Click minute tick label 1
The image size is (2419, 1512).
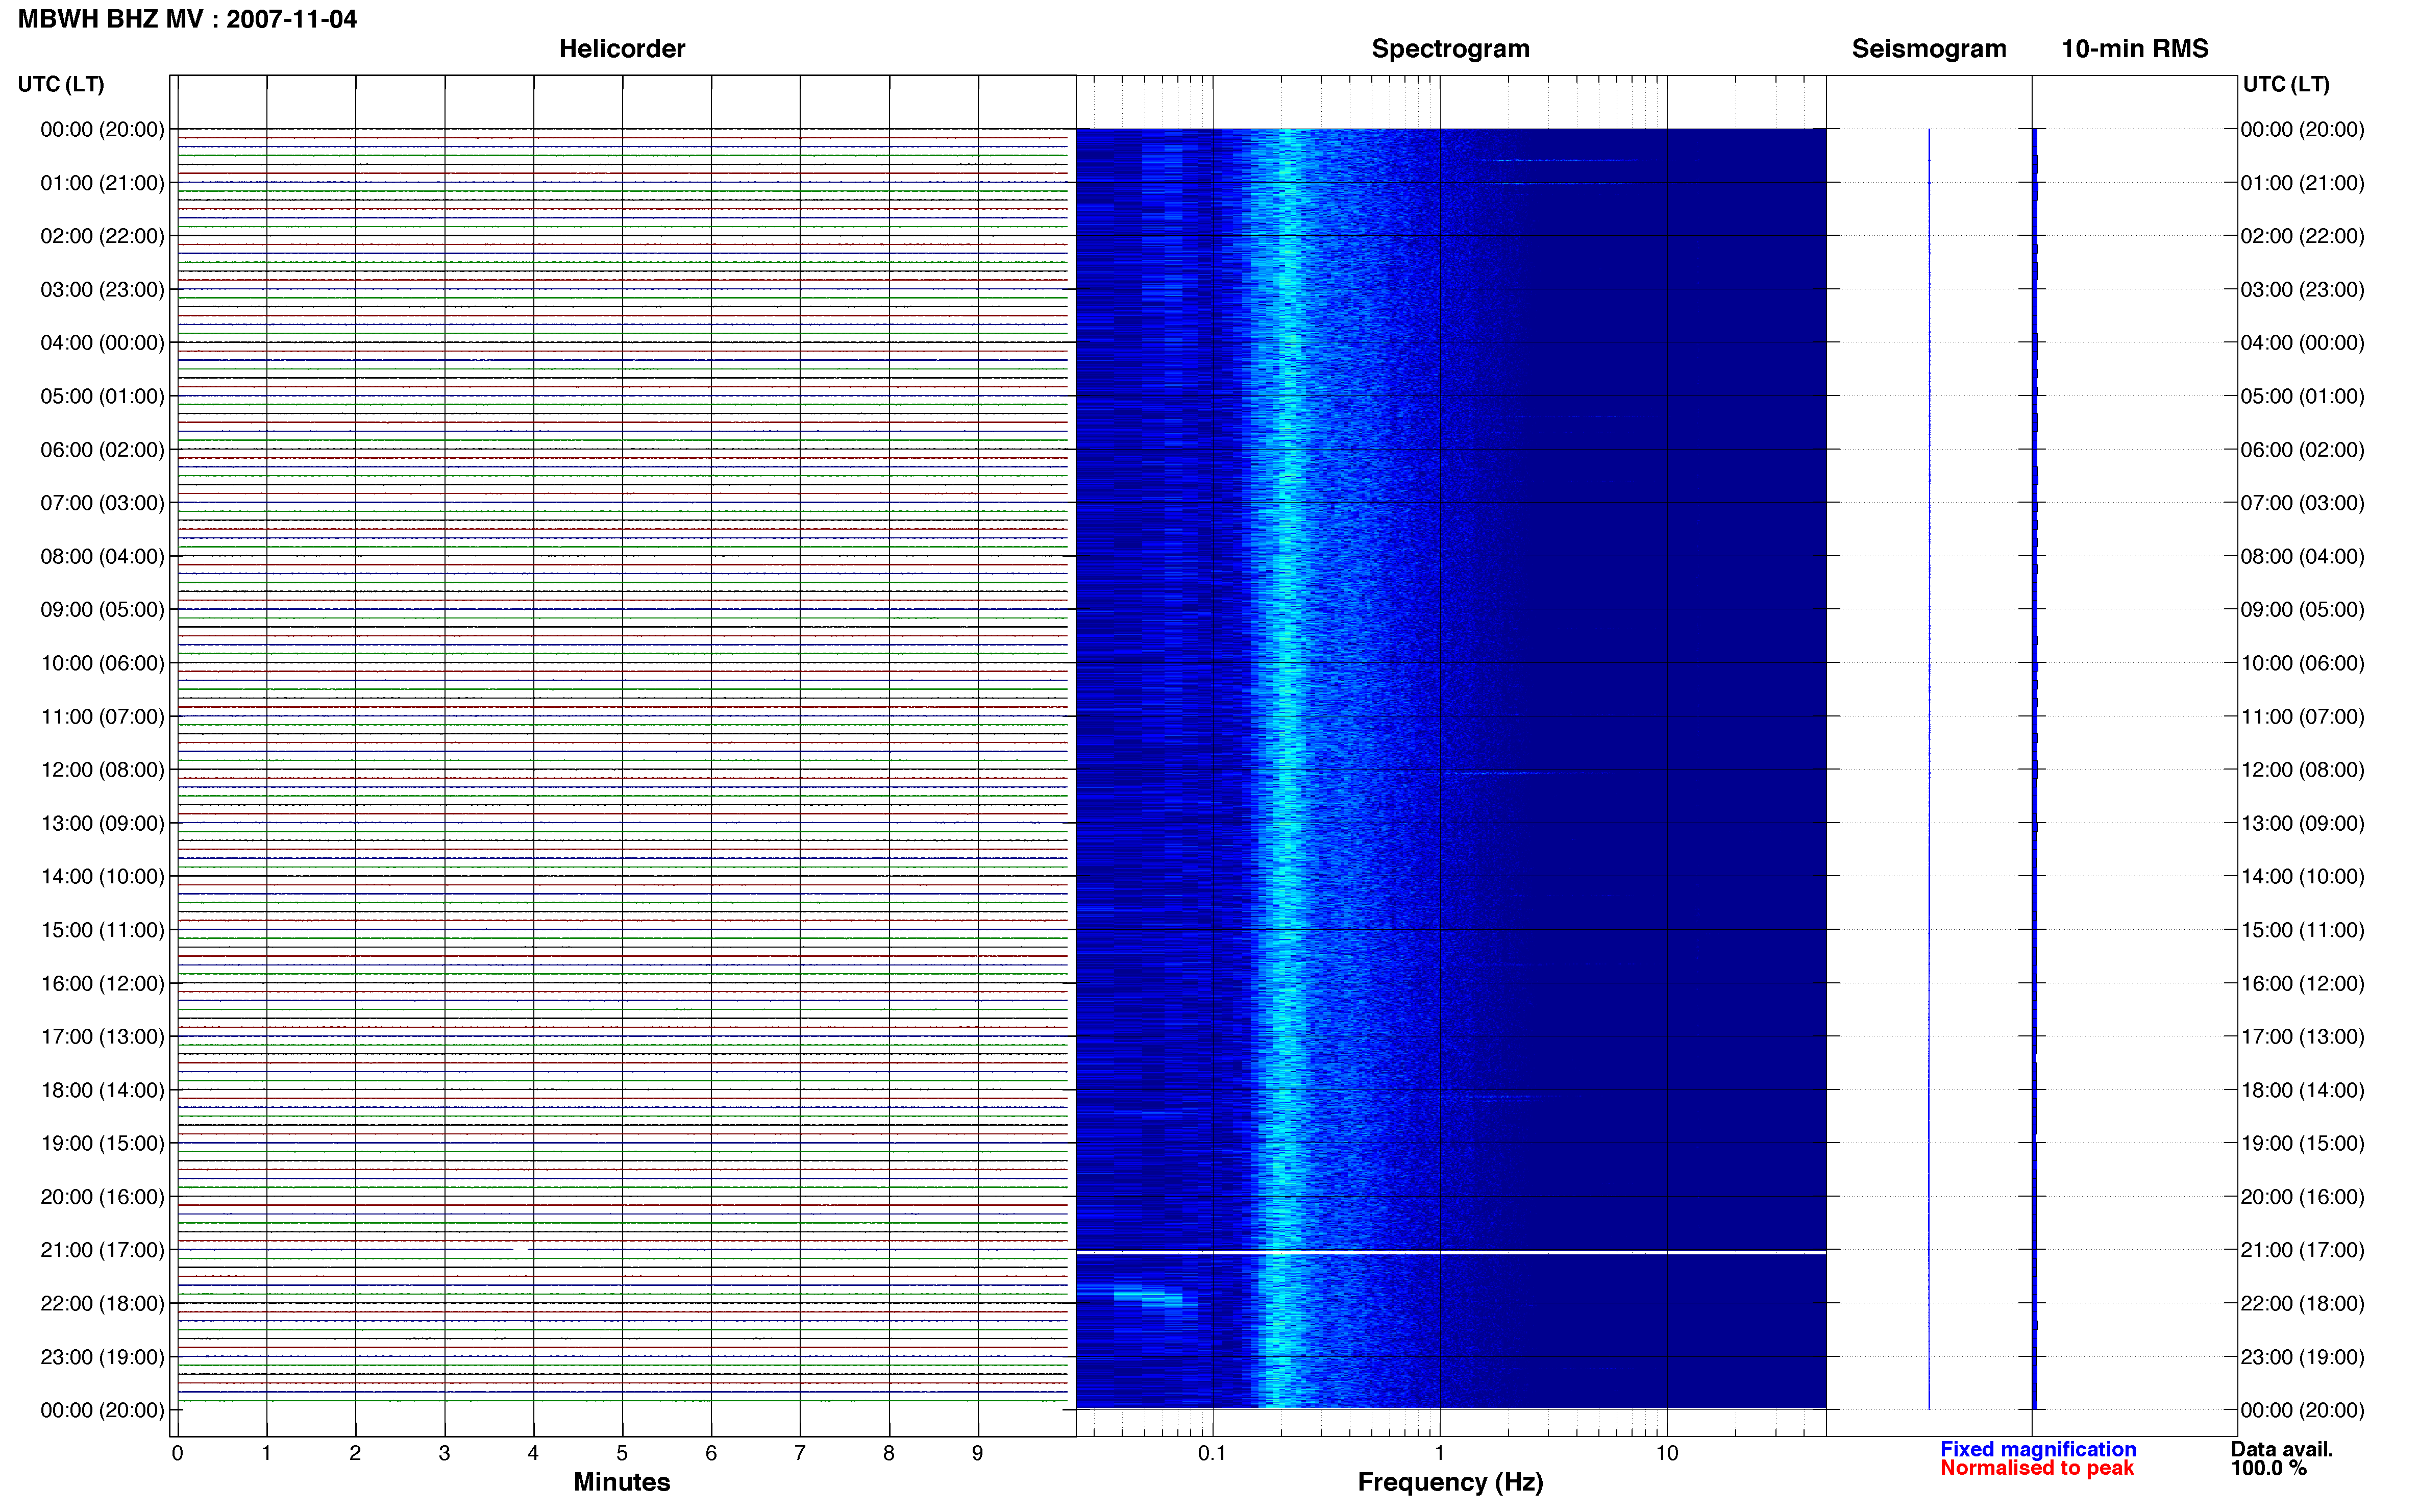pyautogui.click(x=266, y=1453)
